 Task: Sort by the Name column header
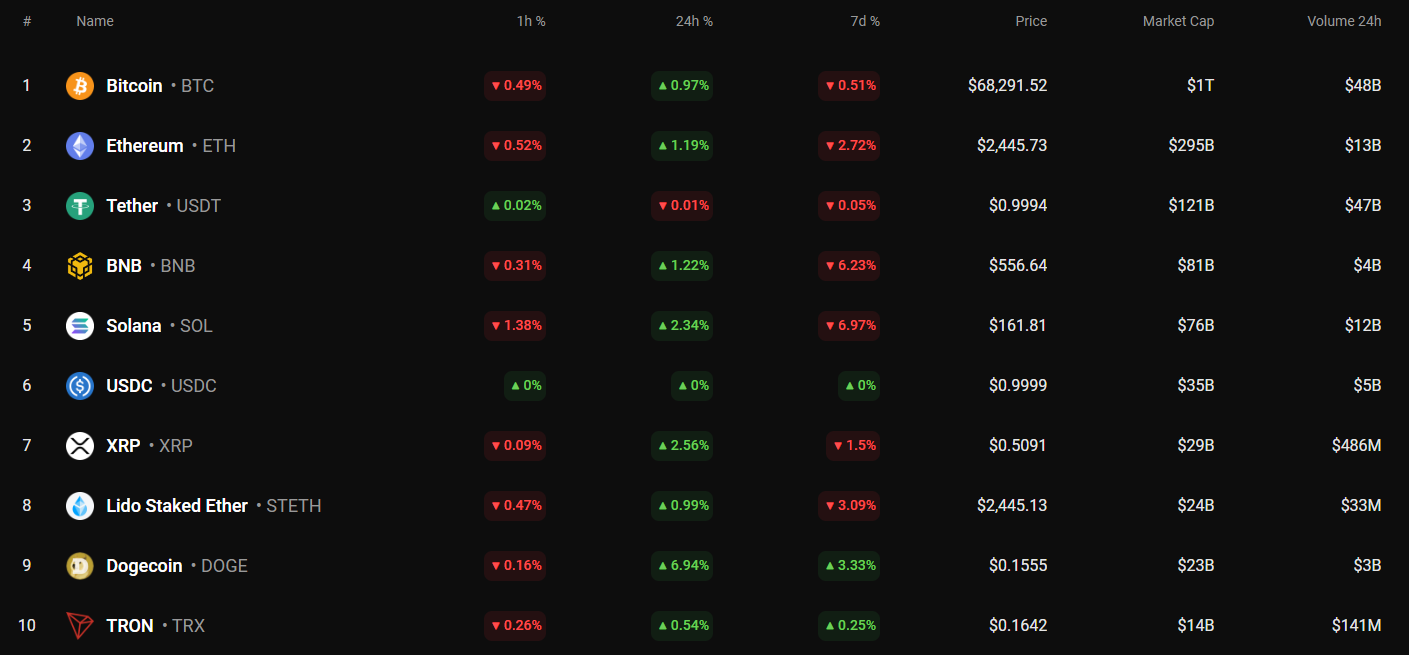point(95,21)
